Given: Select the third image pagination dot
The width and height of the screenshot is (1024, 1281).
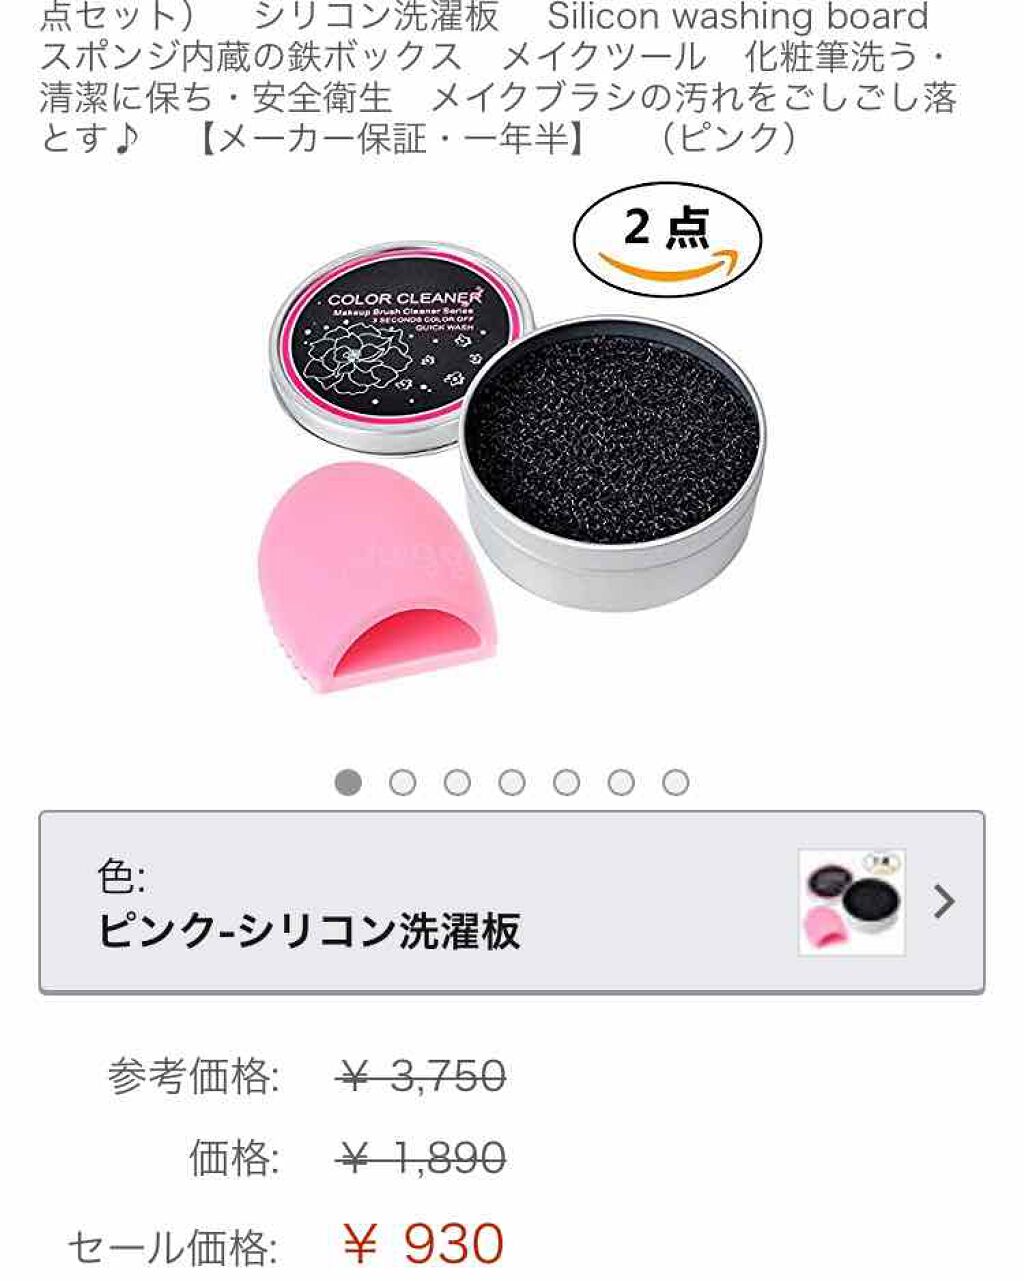Looking at the screenshot, I should pos(457,782).
